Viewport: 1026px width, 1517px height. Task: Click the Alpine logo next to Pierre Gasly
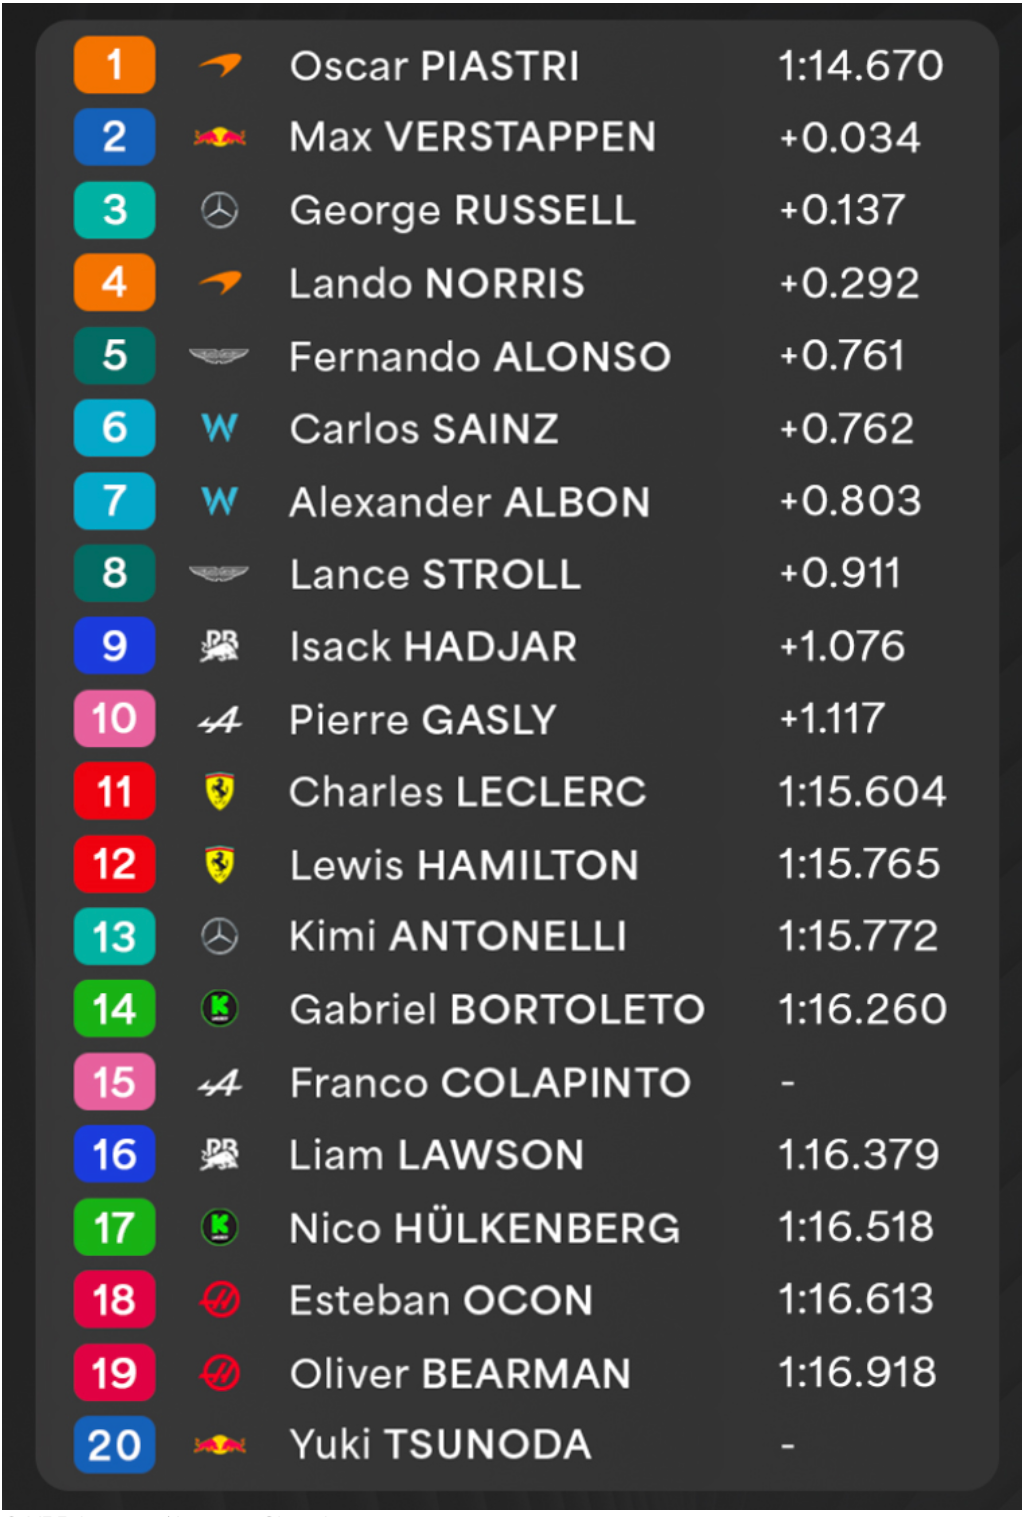pyautogui.click(x=220, y=719)
